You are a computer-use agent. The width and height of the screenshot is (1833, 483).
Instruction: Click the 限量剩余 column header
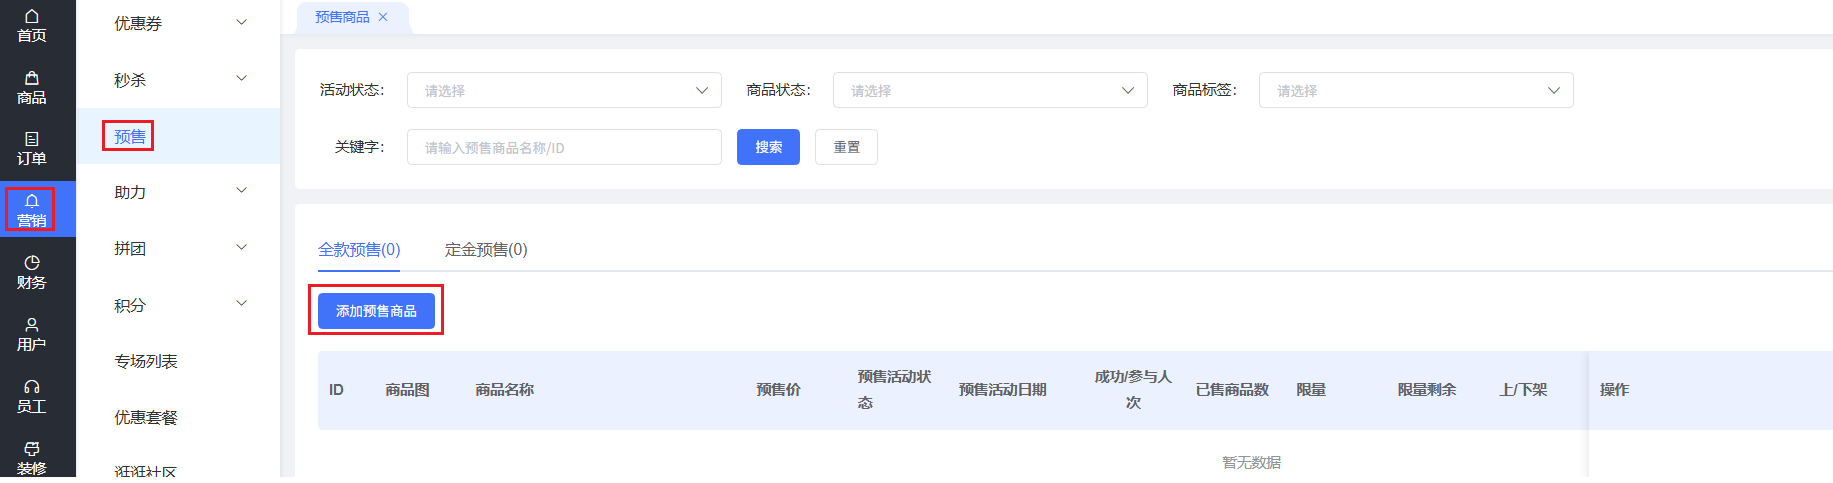[1427, 390]
